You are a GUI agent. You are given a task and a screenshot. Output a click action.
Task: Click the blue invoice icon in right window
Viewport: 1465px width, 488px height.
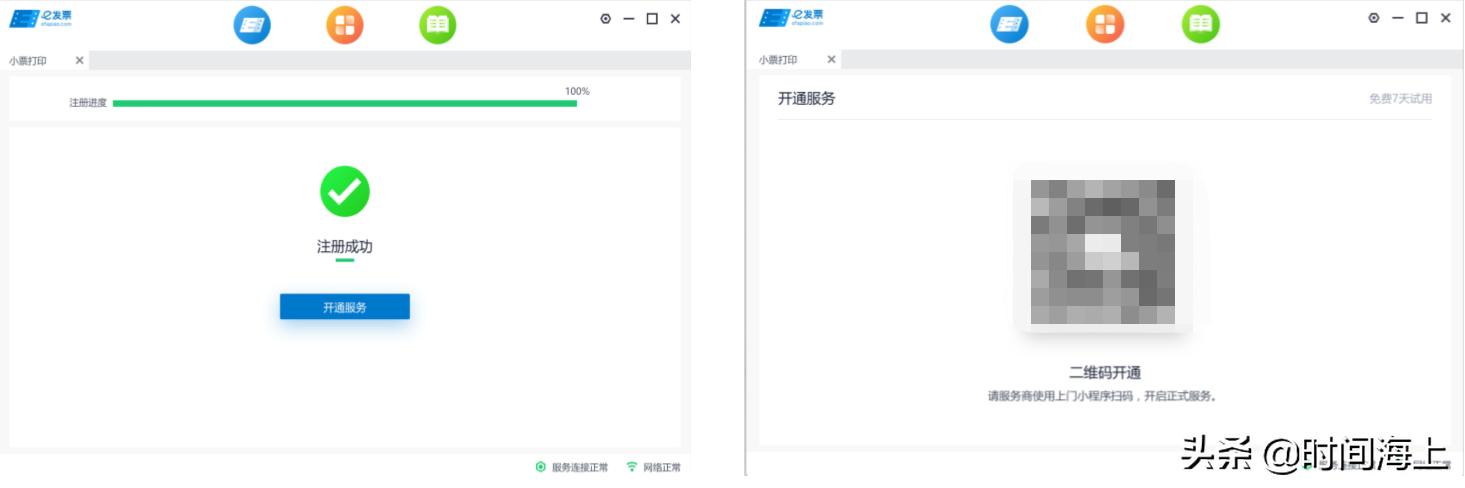click(1009, 24)
